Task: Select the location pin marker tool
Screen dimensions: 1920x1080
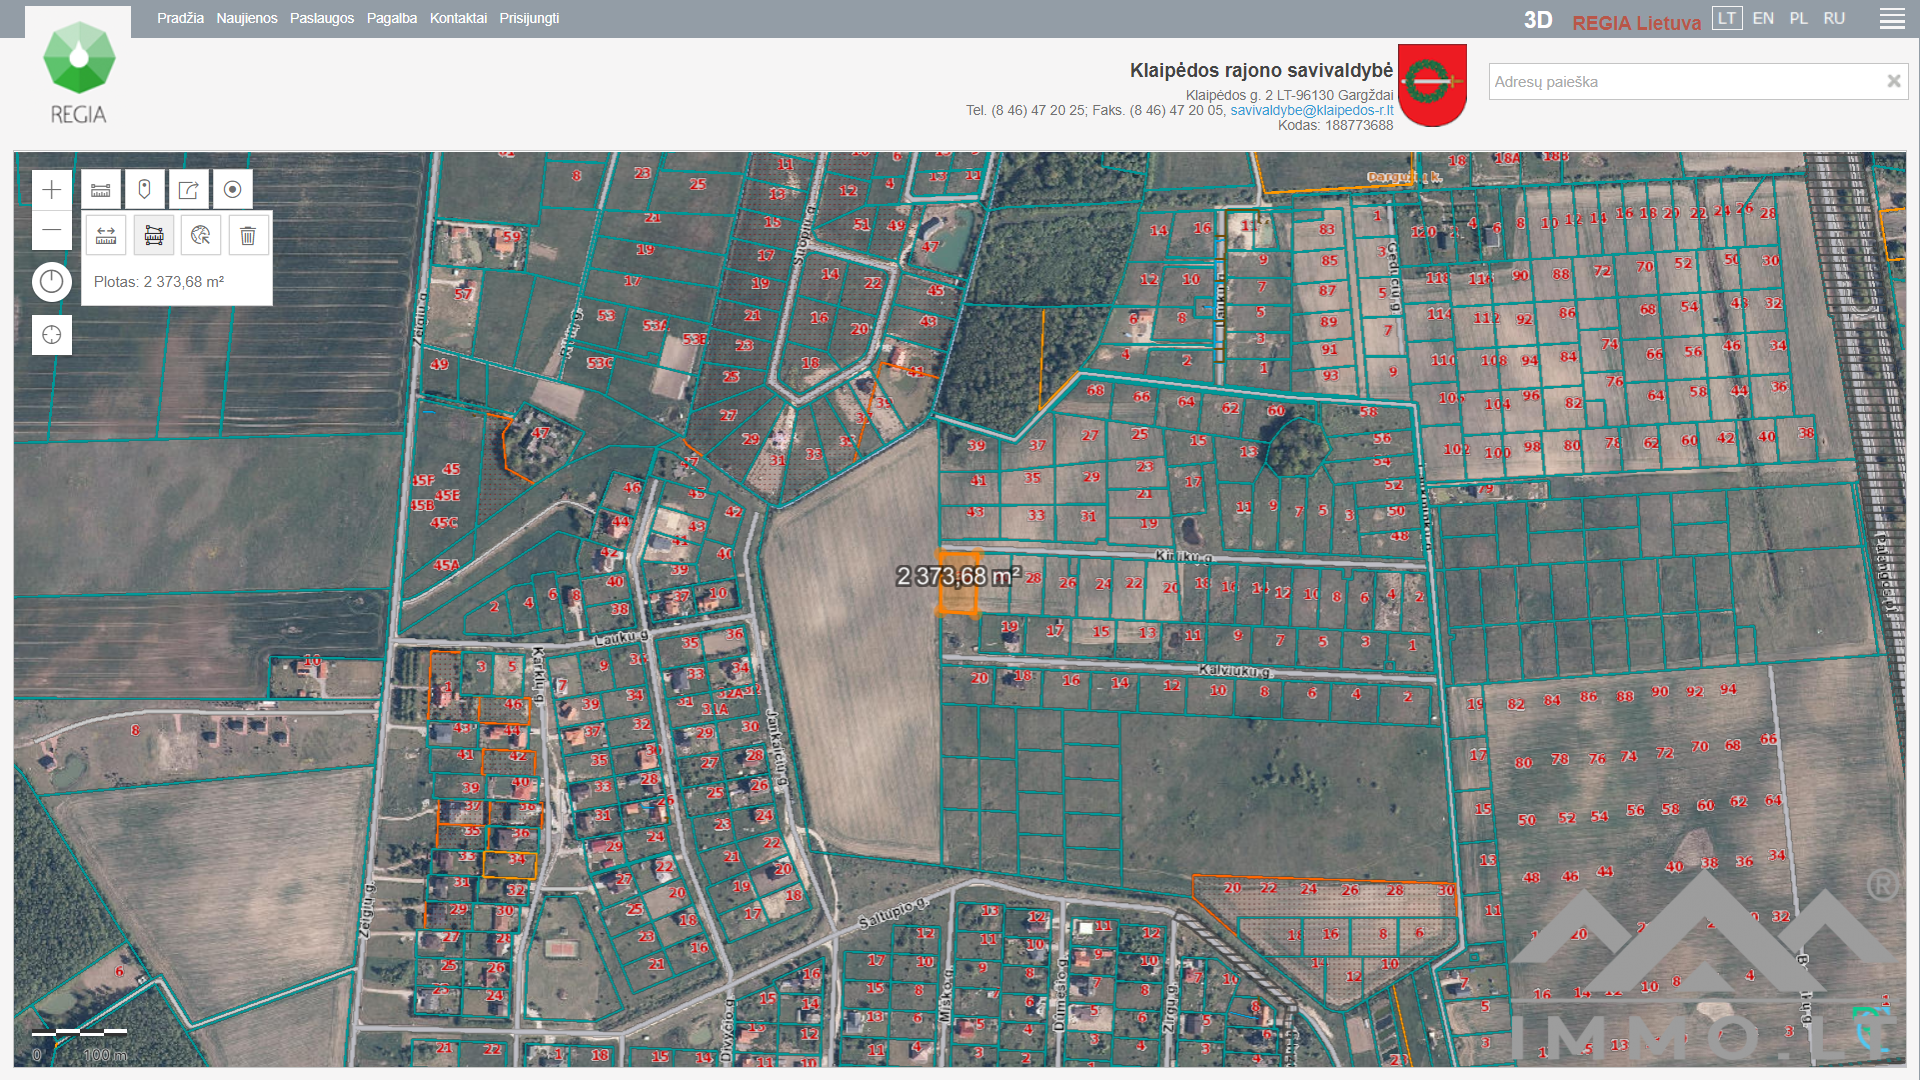Action: 145,189
